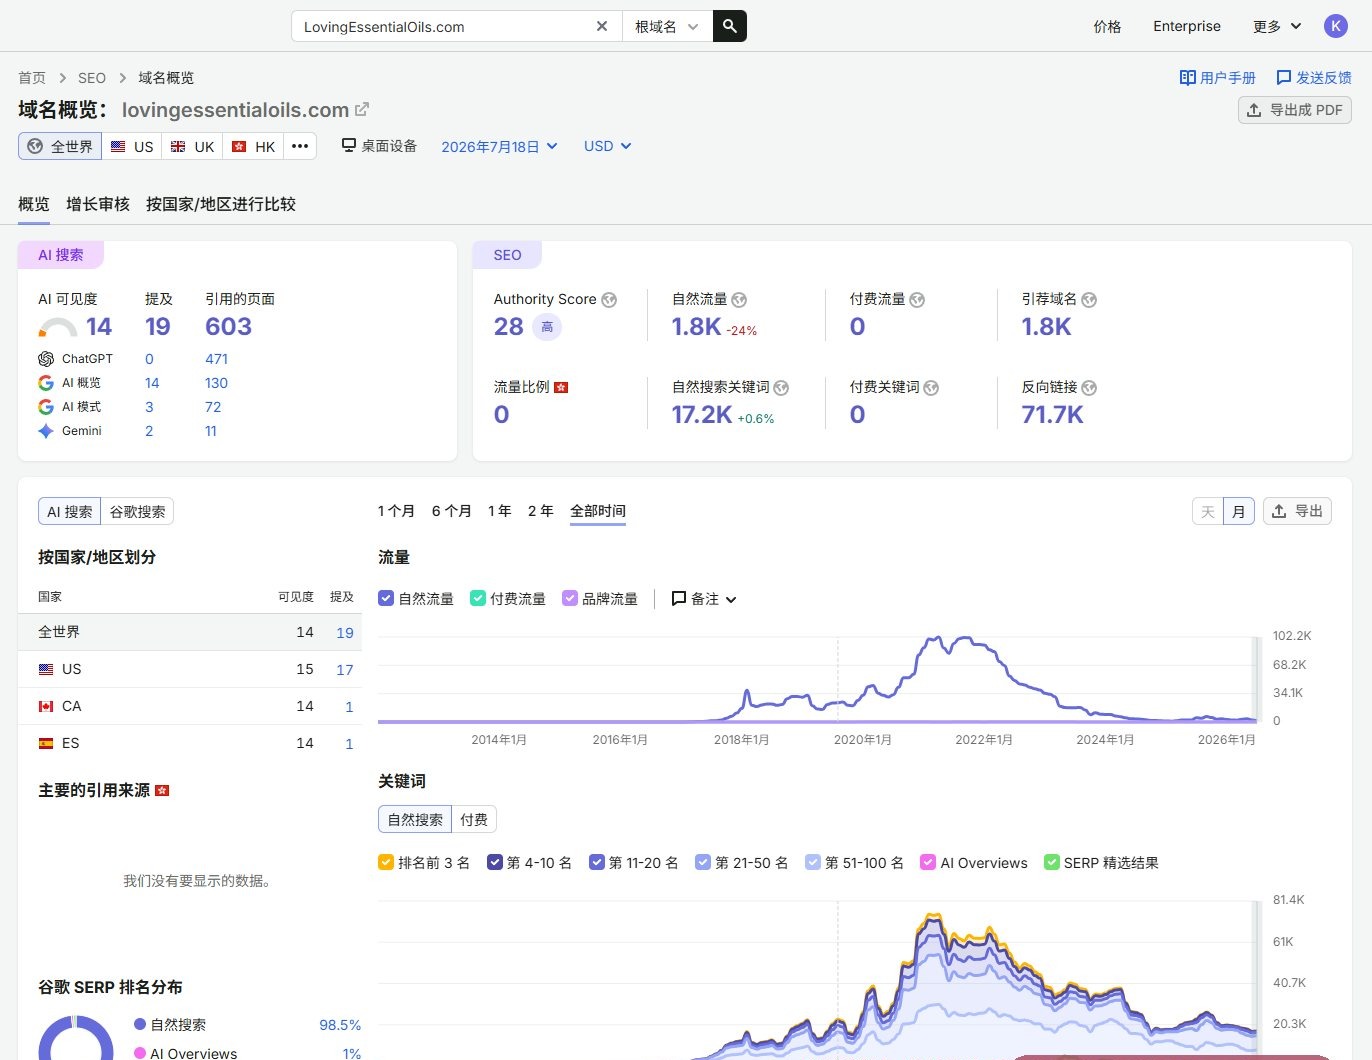Click info globe next to 付费流量
This screenshot has width=1372, height=1060.
click(917, 300)
